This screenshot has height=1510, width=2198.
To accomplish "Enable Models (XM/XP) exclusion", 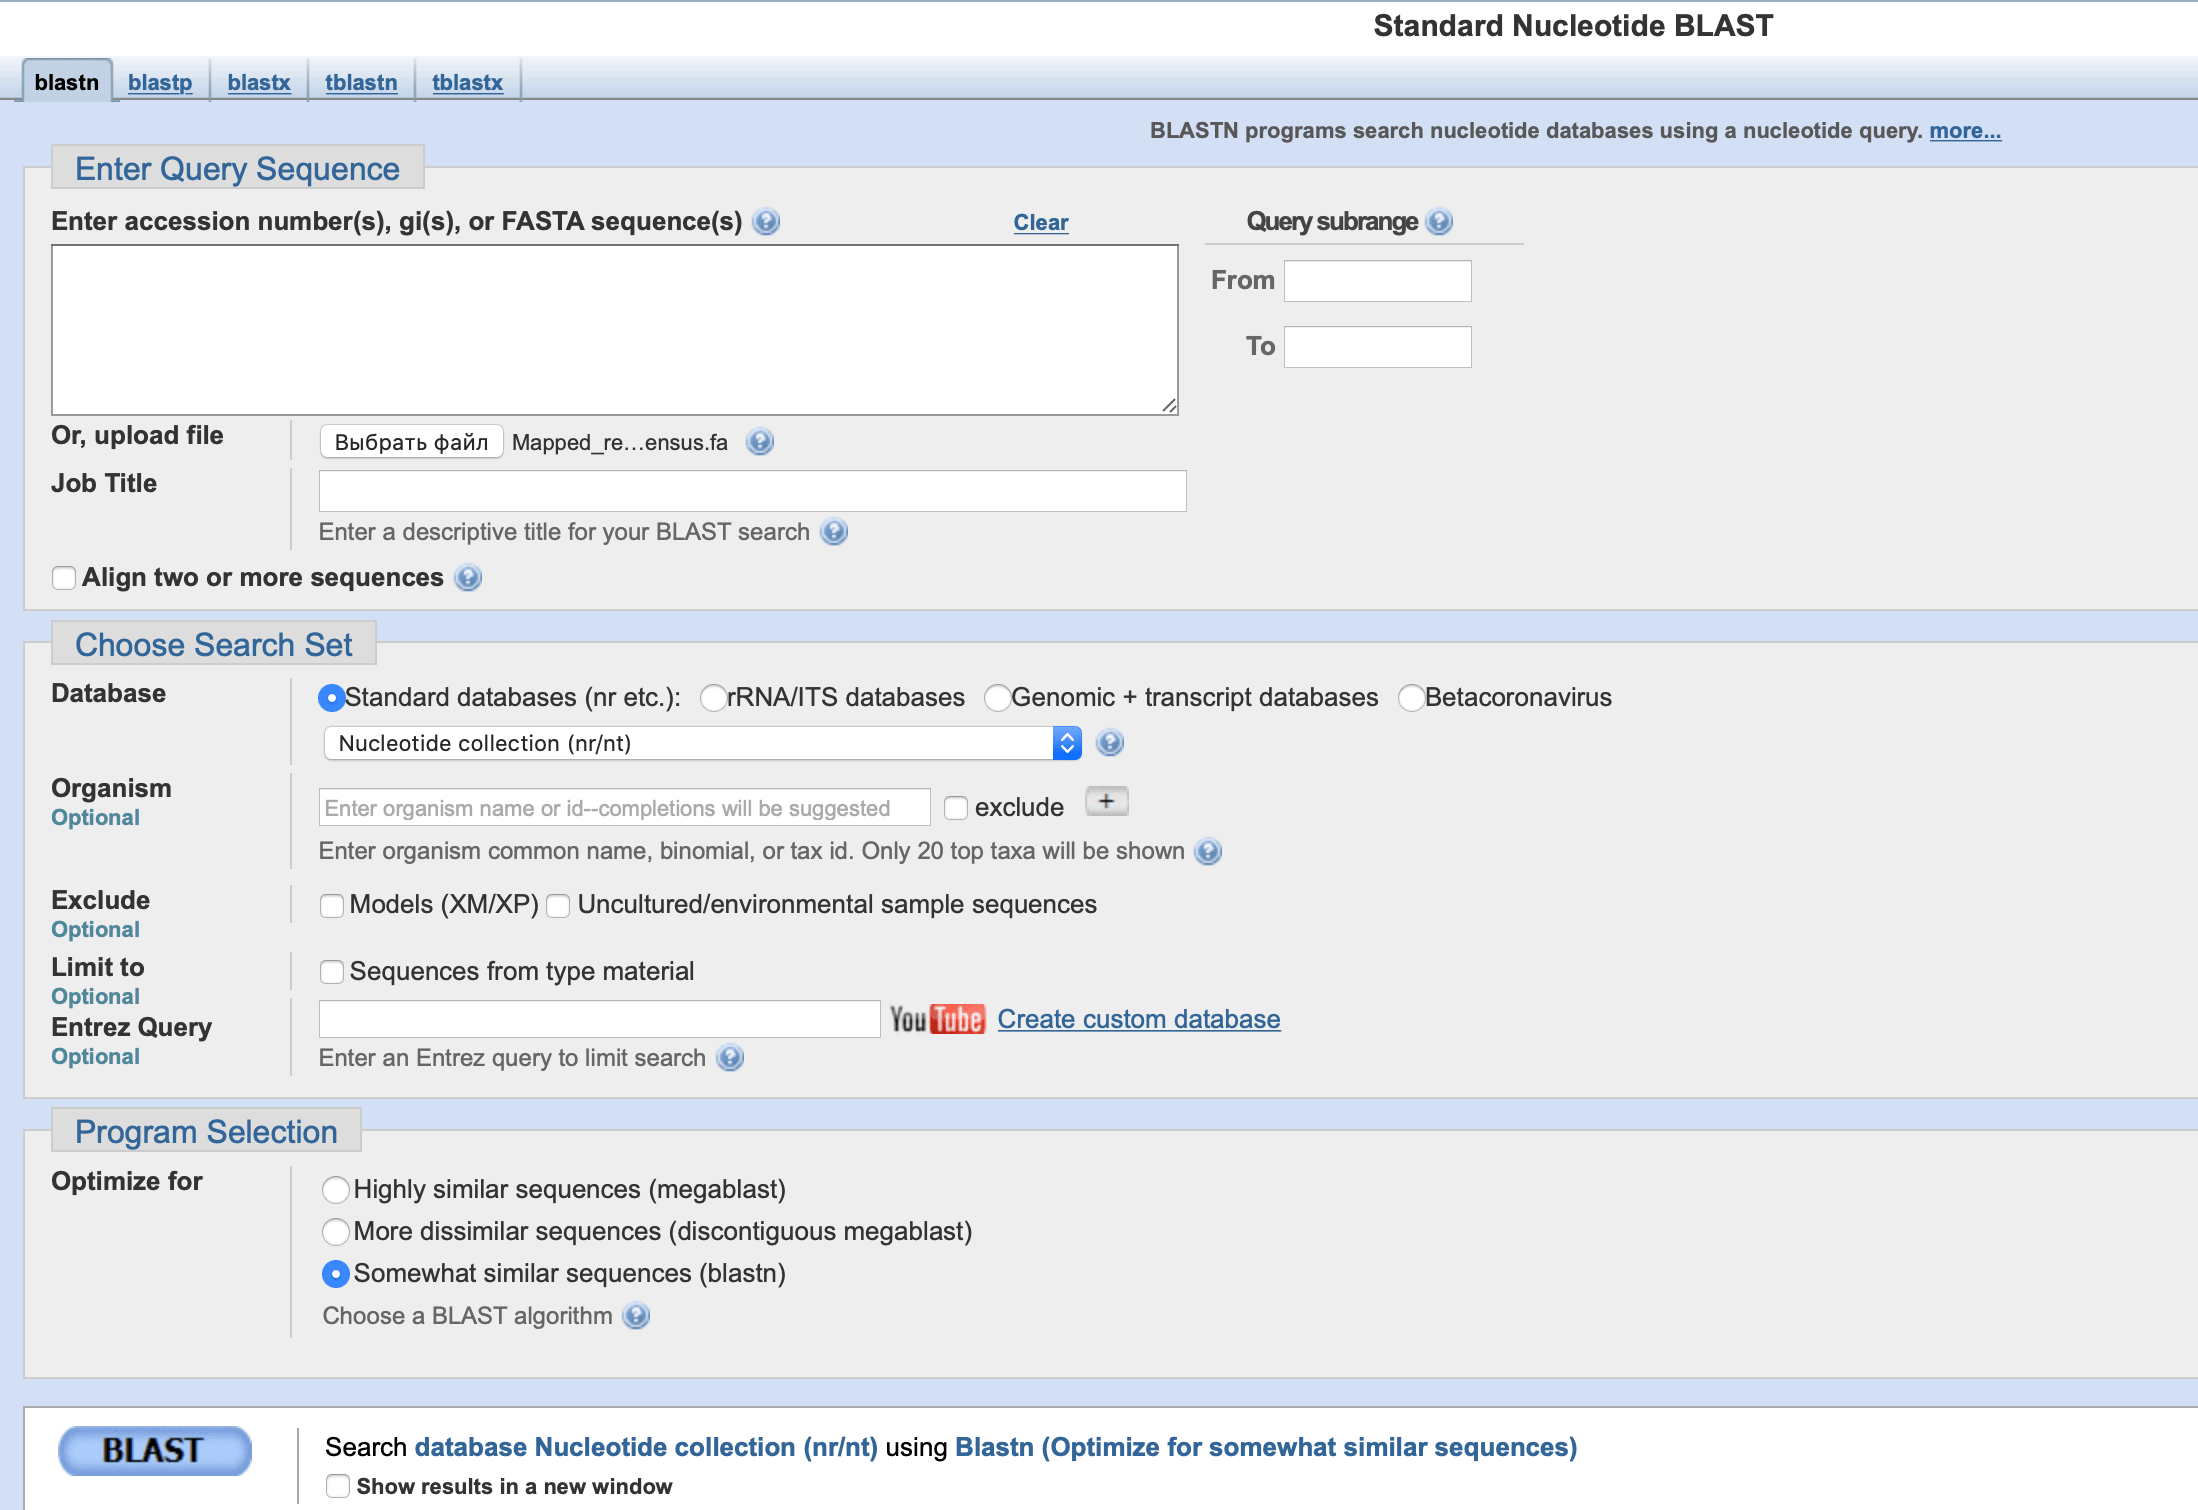I will click(x=332, y=906).
